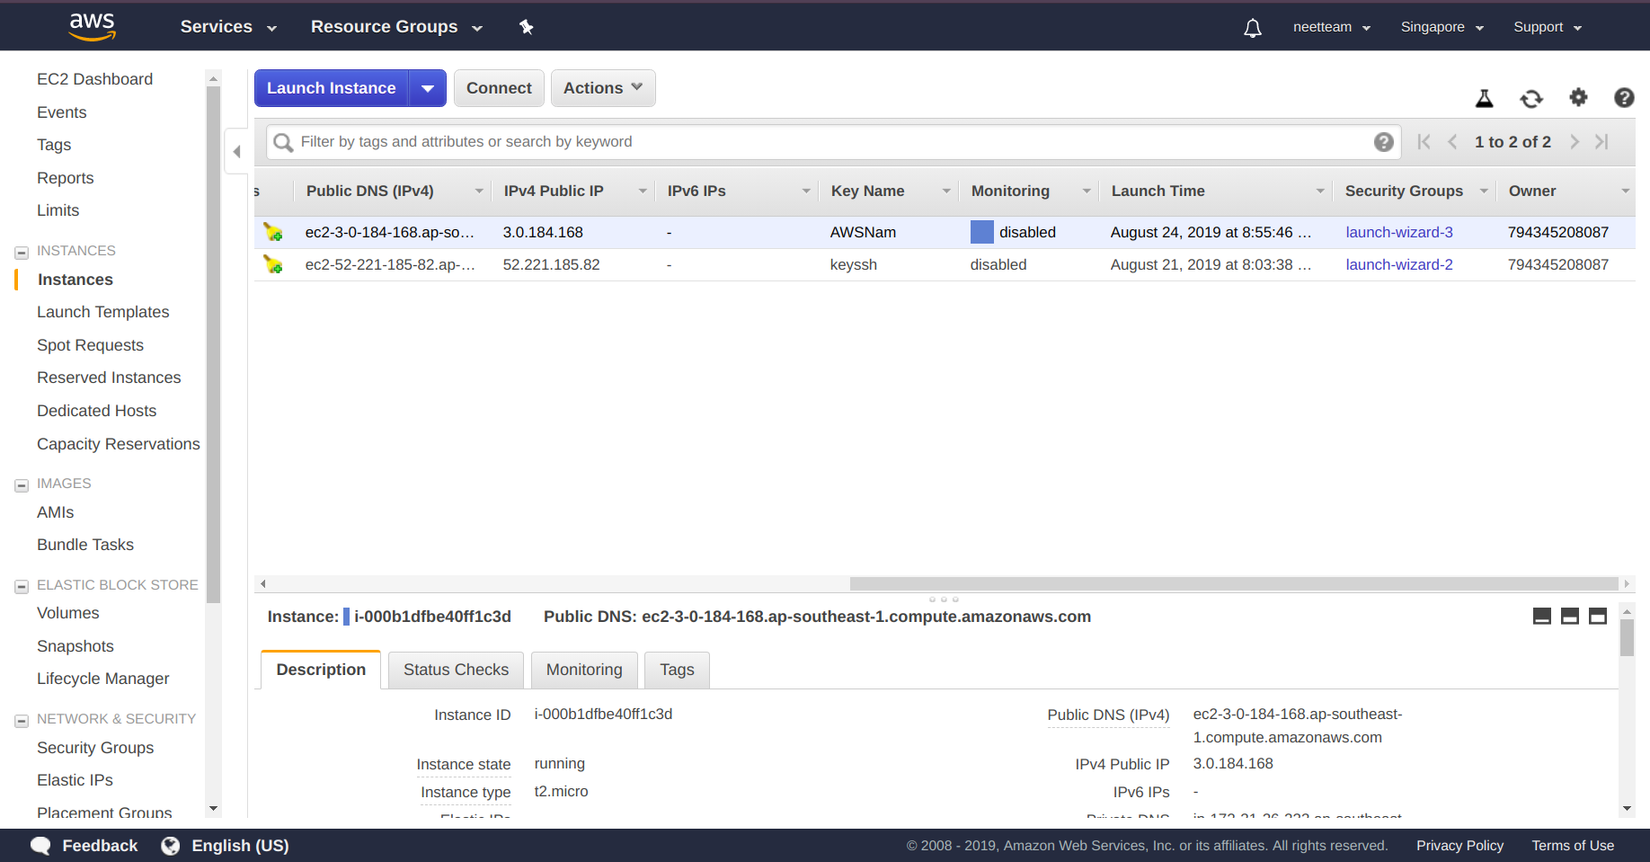Open the experiments flask icon
Screen dimensions: 1650x862
(x=1484, y=98)
